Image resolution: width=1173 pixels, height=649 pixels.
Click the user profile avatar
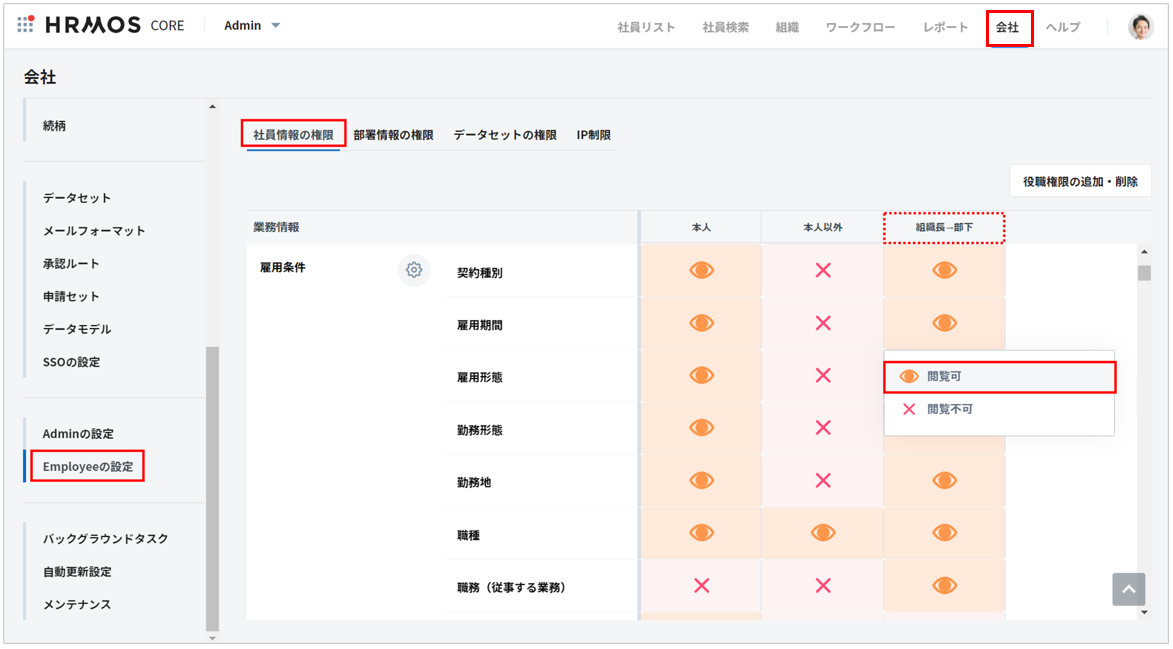[1140, 27]
